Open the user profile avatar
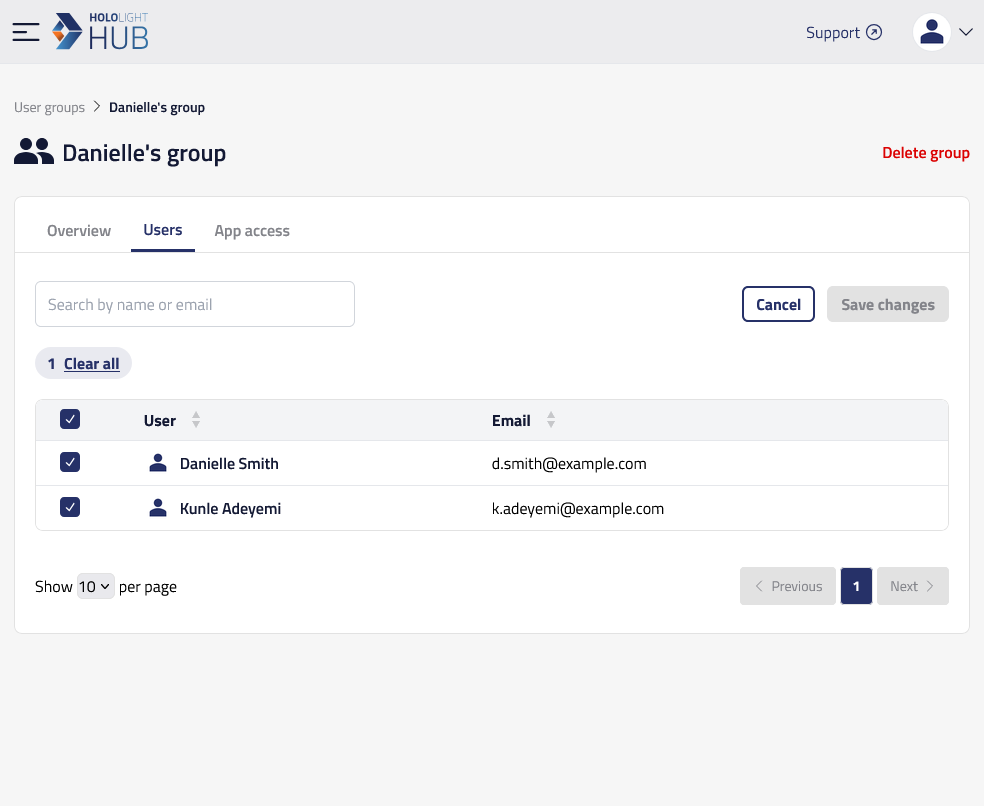The width and height of the screenshot is (984, 806). tap(931, 32)
